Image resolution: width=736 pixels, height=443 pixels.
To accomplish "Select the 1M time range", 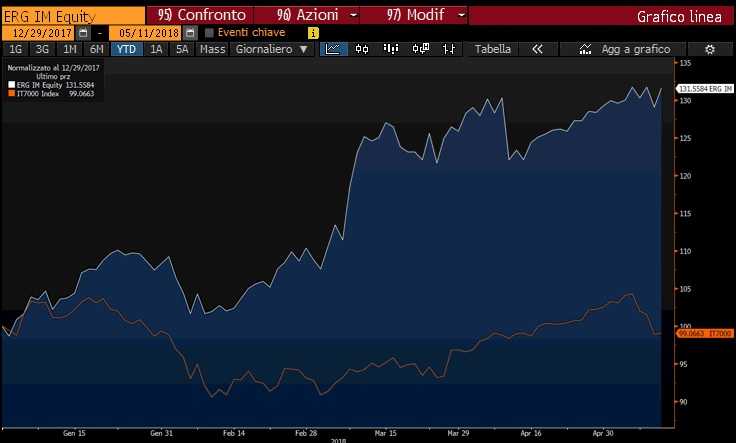I will click(x=69, y=49).
